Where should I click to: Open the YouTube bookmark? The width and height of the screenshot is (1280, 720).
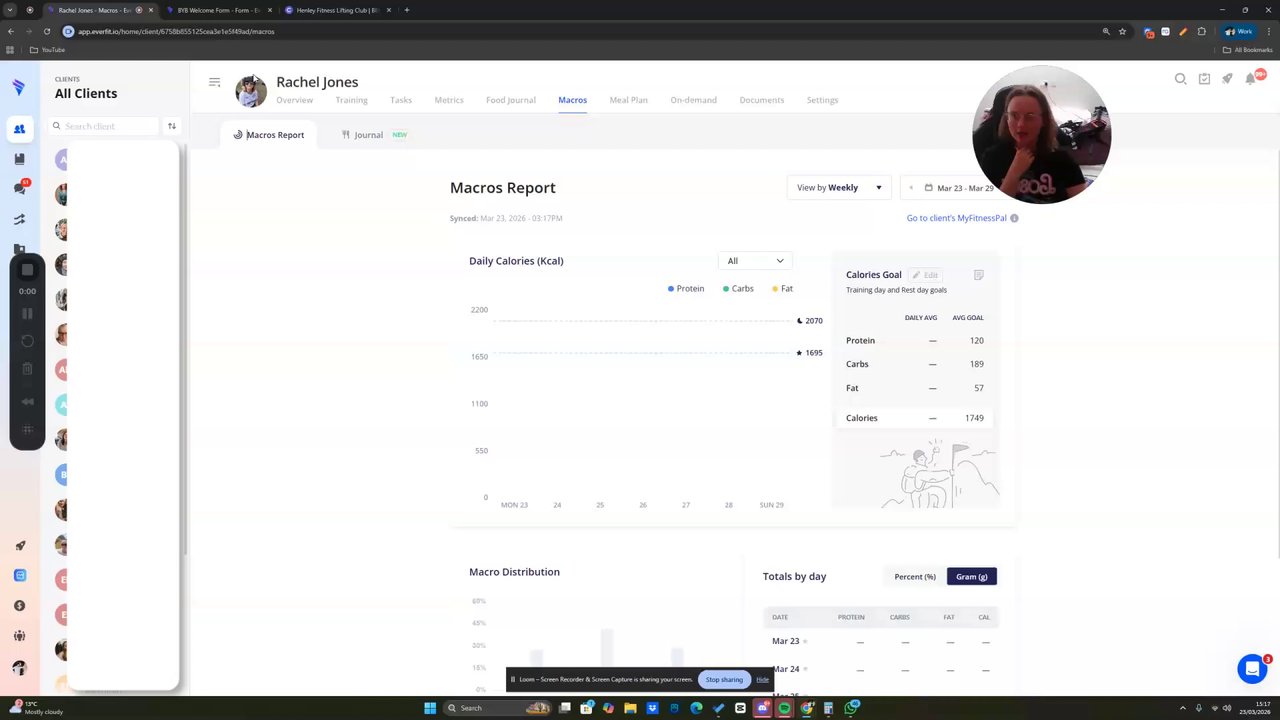48,50
